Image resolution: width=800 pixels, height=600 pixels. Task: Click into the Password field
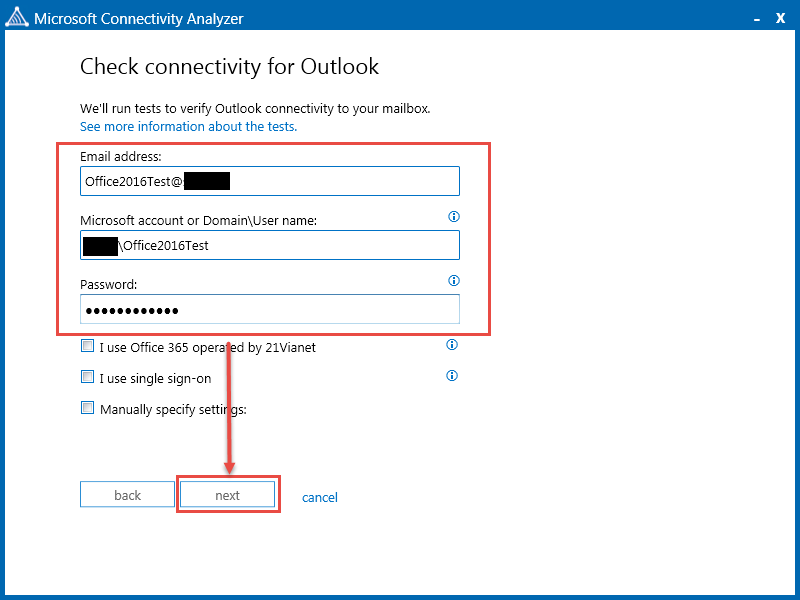click(270, 309)
